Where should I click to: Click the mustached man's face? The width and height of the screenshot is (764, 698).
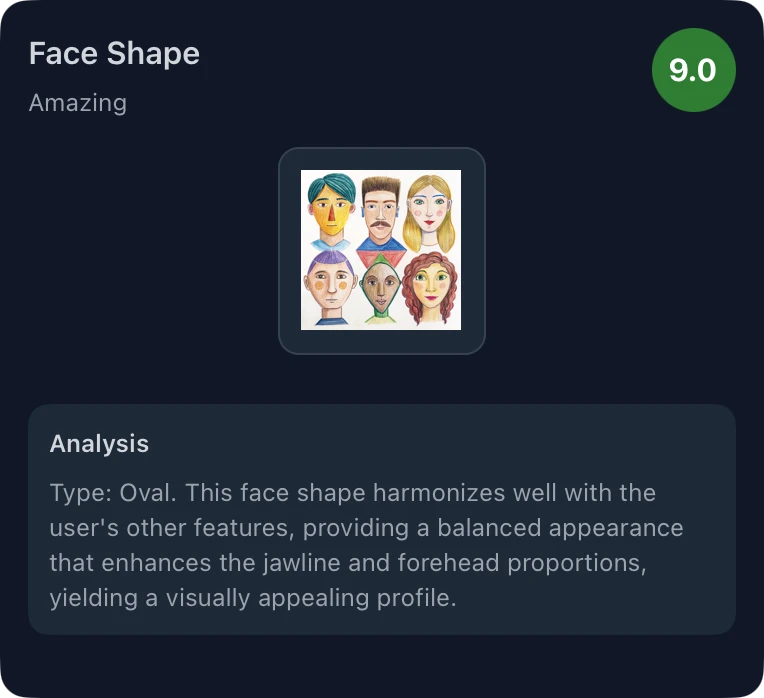380,212
